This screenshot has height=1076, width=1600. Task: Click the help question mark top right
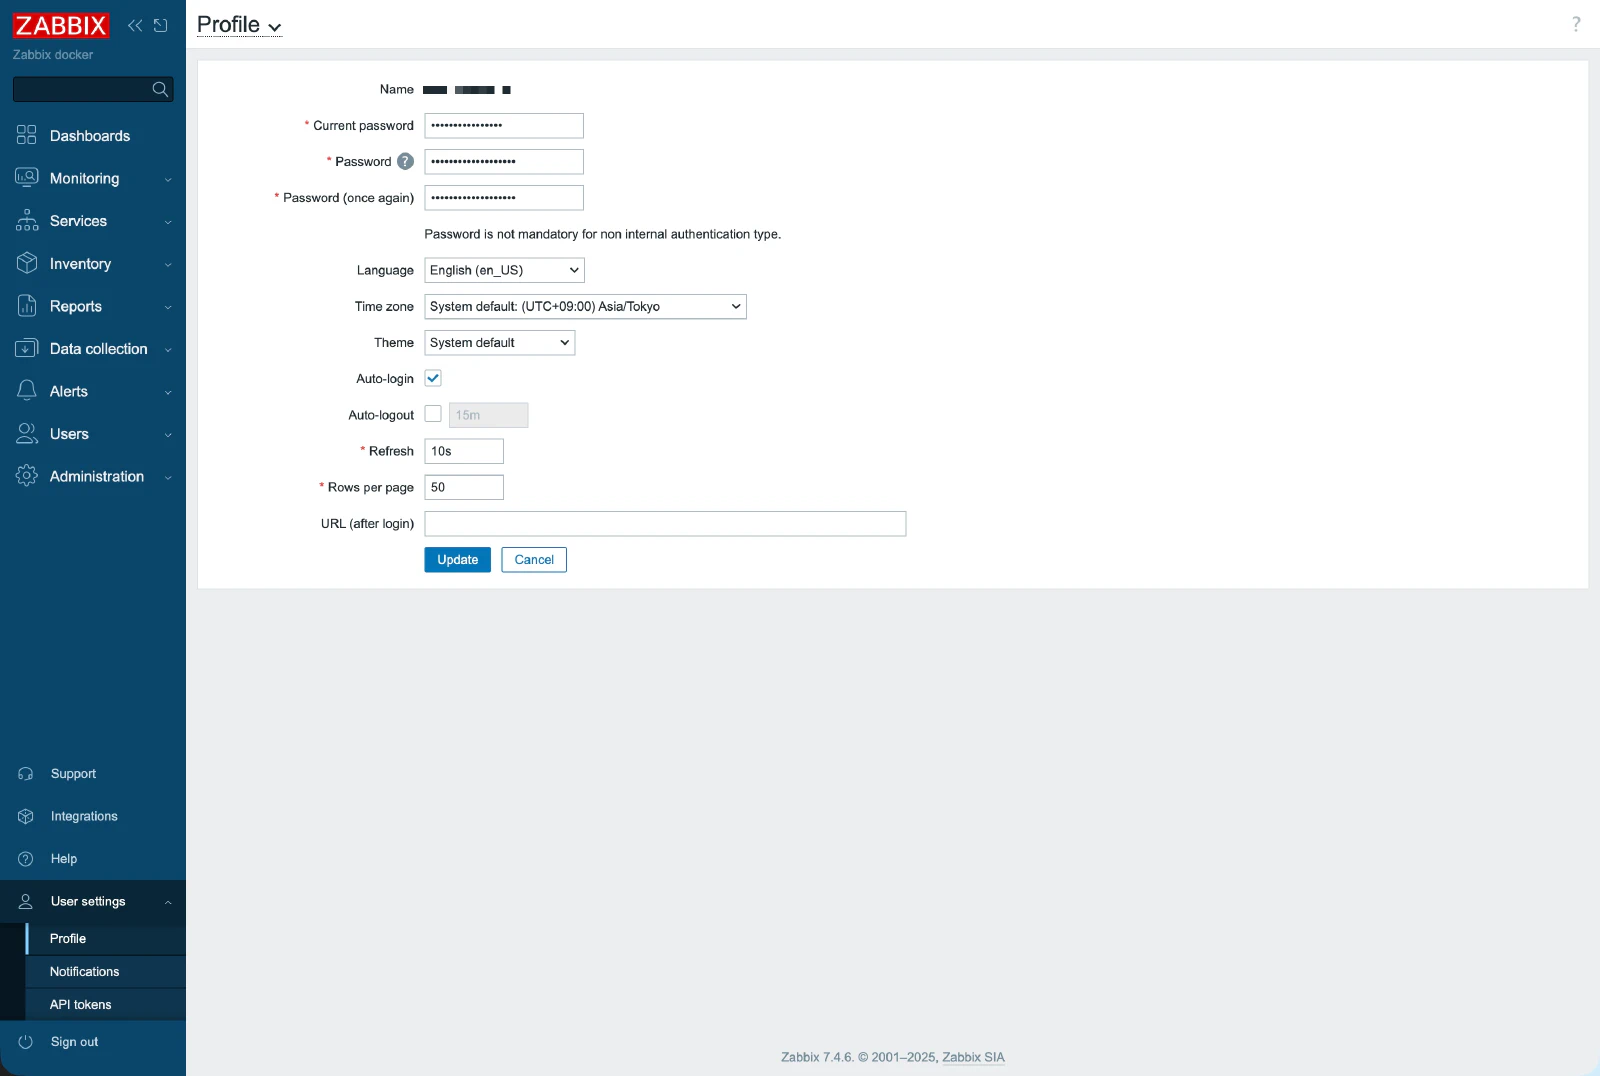click(x=1576, y=24)
